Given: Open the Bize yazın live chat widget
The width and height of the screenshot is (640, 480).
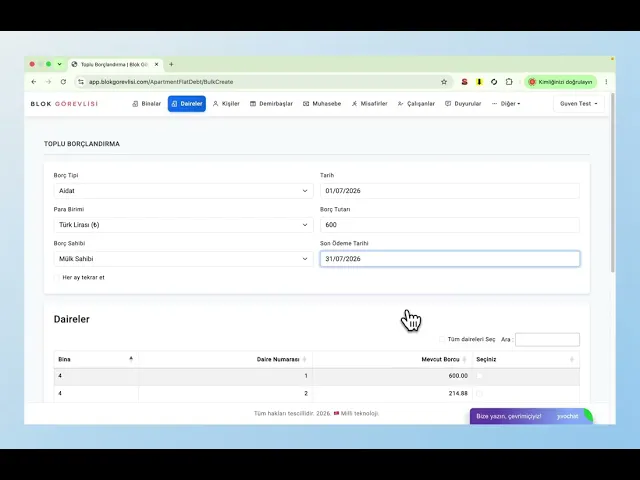Looking at the screenshot, I should (531, 416).
